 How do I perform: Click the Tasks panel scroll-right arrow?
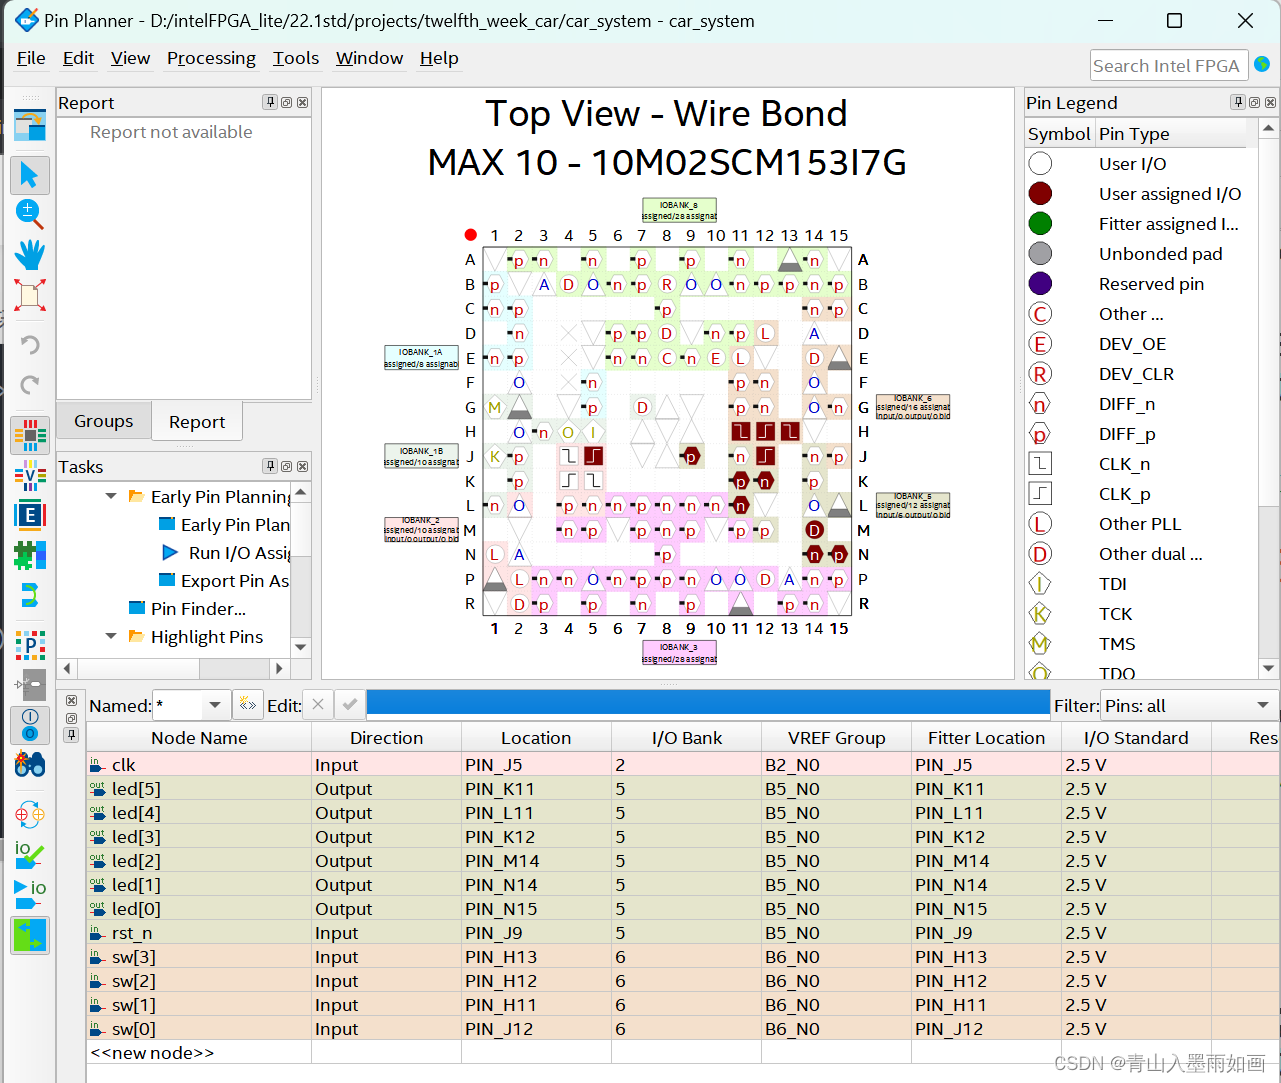[x=279, y=668]
